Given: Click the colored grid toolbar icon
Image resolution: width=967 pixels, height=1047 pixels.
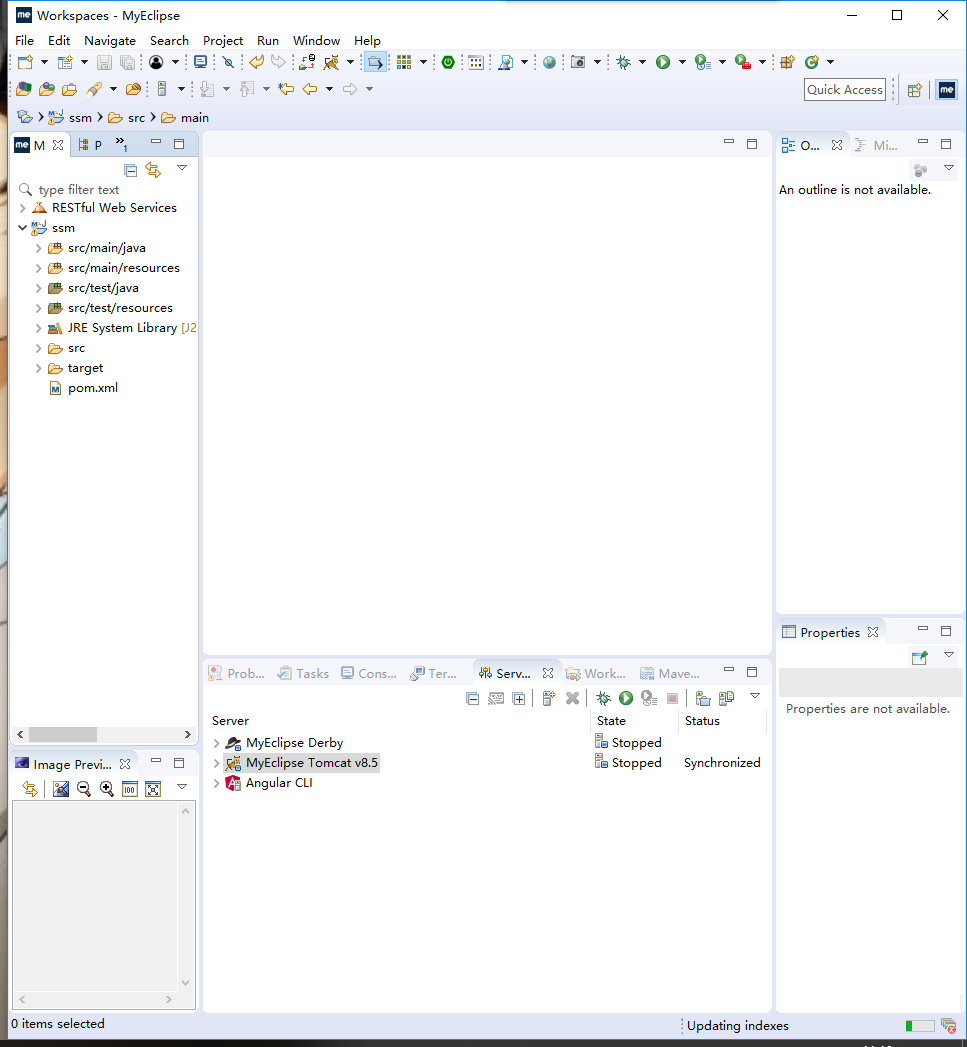Looking at the screenshot, I should tap(404, 62).
